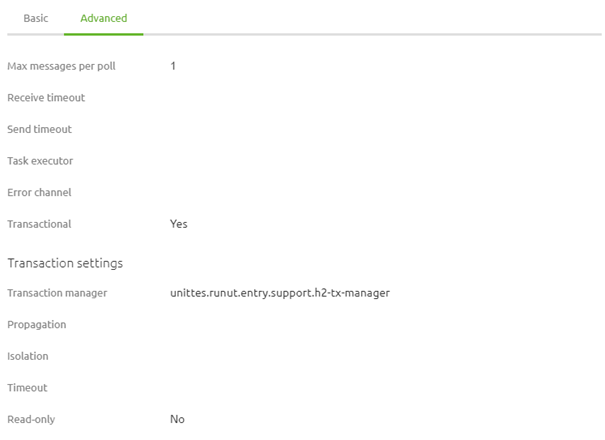Click the Receive timeout label
The height and width of the screenshot is (440, 605).
(46, 98)
